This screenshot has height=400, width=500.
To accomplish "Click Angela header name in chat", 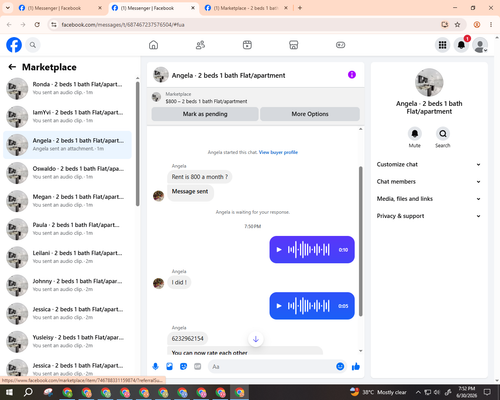I will pos(228,75).
